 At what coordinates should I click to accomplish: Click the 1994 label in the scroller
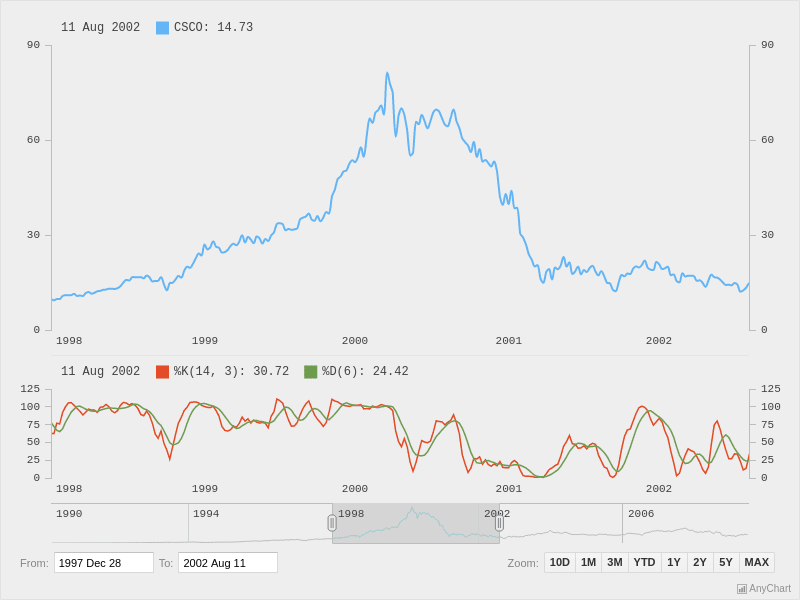[206, 513]
